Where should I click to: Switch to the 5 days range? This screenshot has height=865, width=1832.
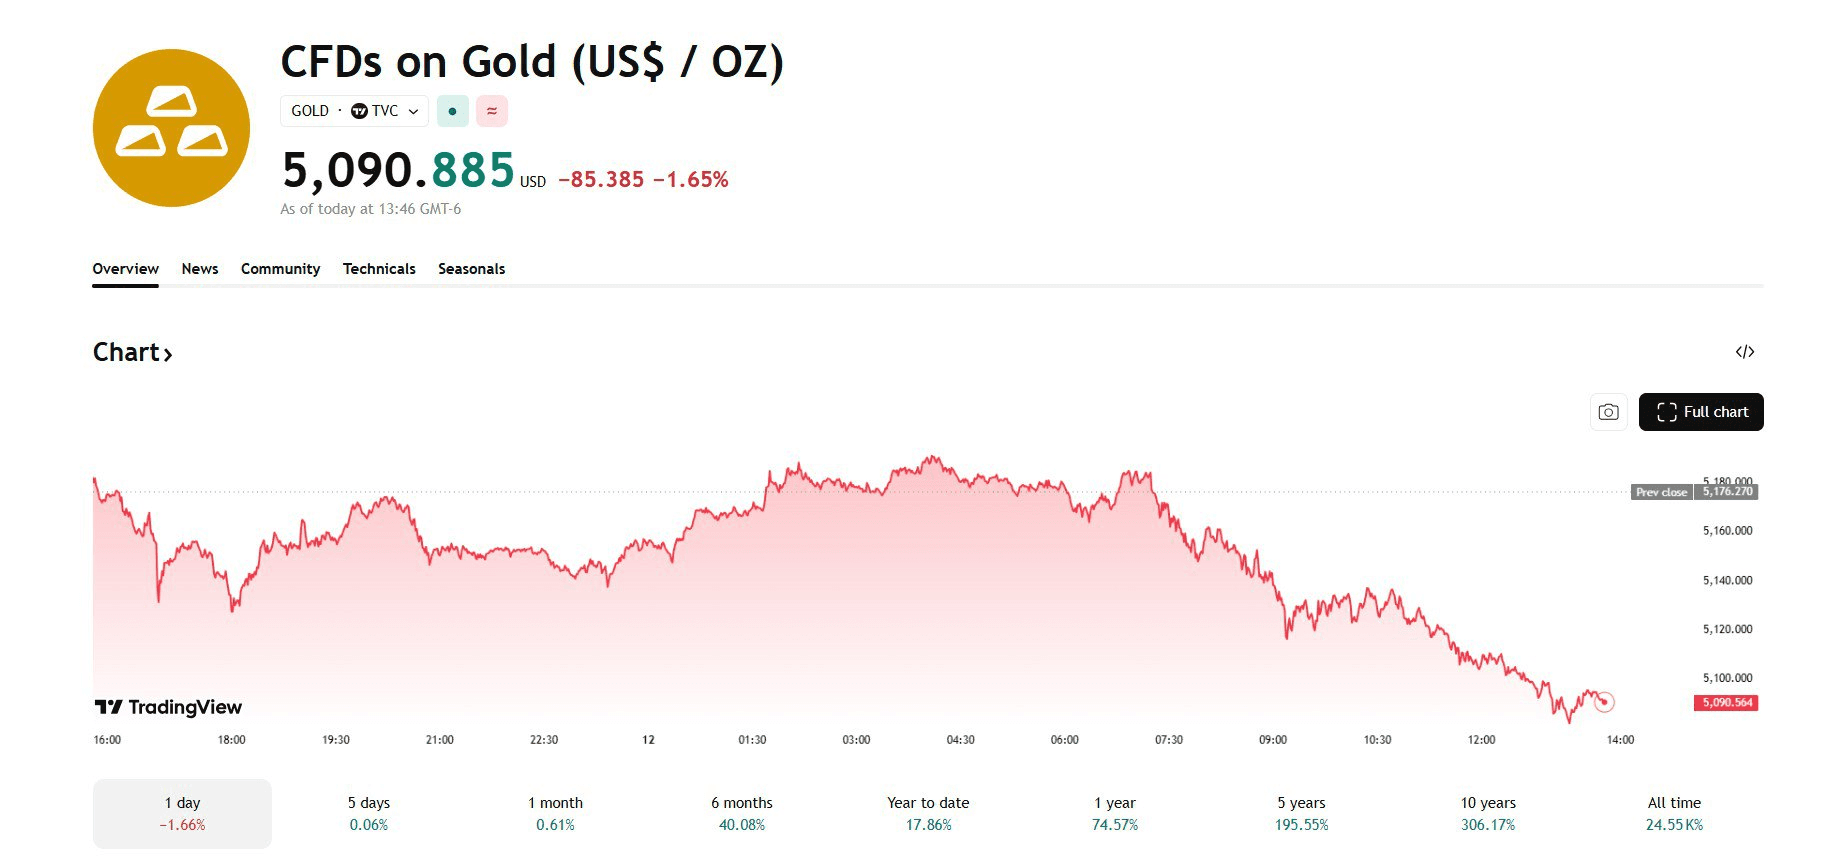click(x=368, y=813)
